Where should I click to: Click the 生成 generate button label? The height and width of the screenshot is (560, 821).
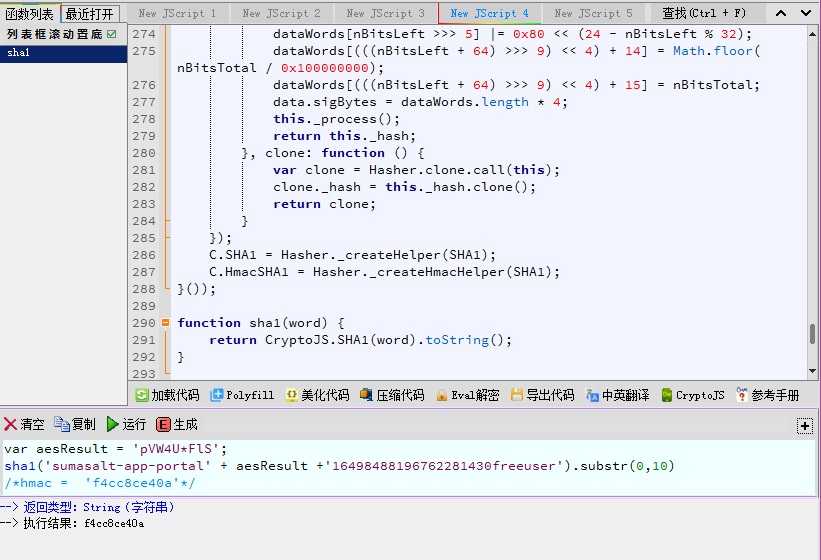coord(185,424)
